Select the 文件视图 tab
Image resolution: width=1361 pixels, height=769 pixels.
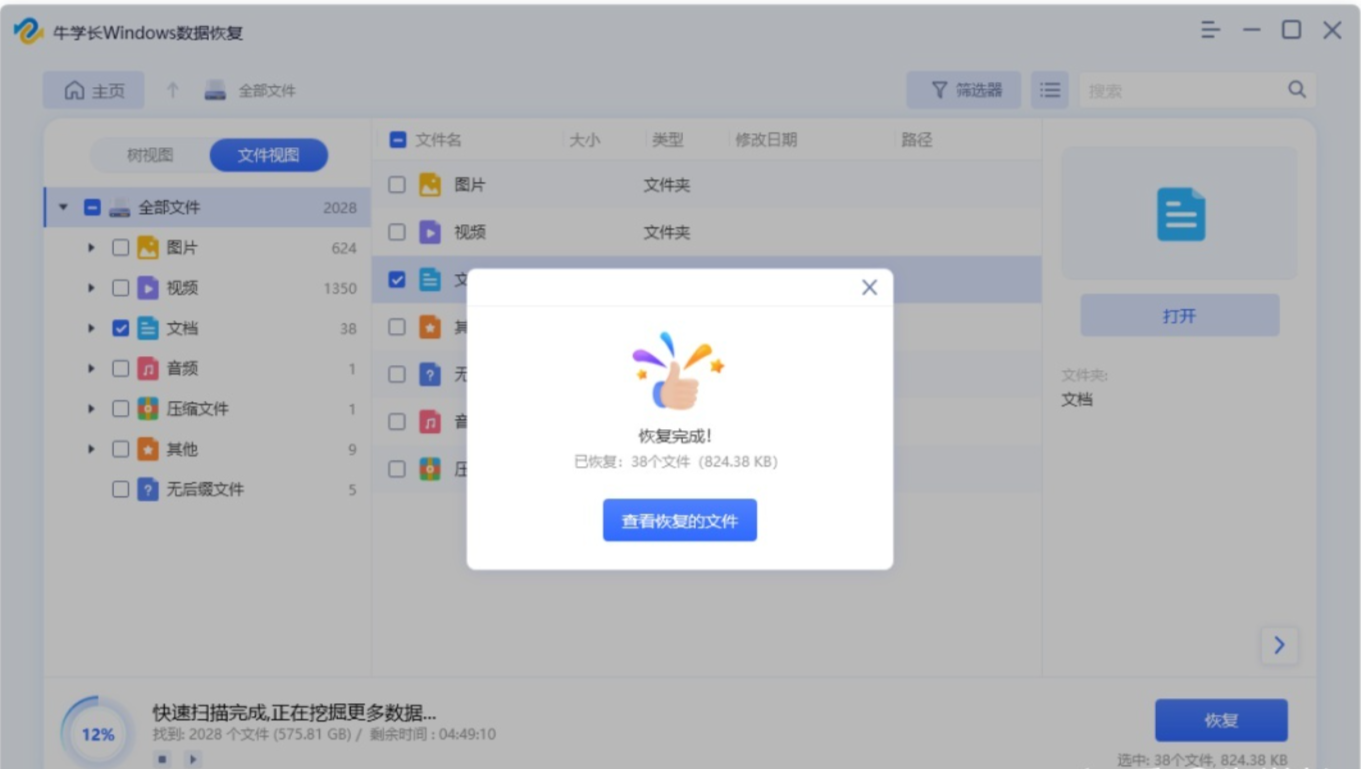click(x=268, y=155)
